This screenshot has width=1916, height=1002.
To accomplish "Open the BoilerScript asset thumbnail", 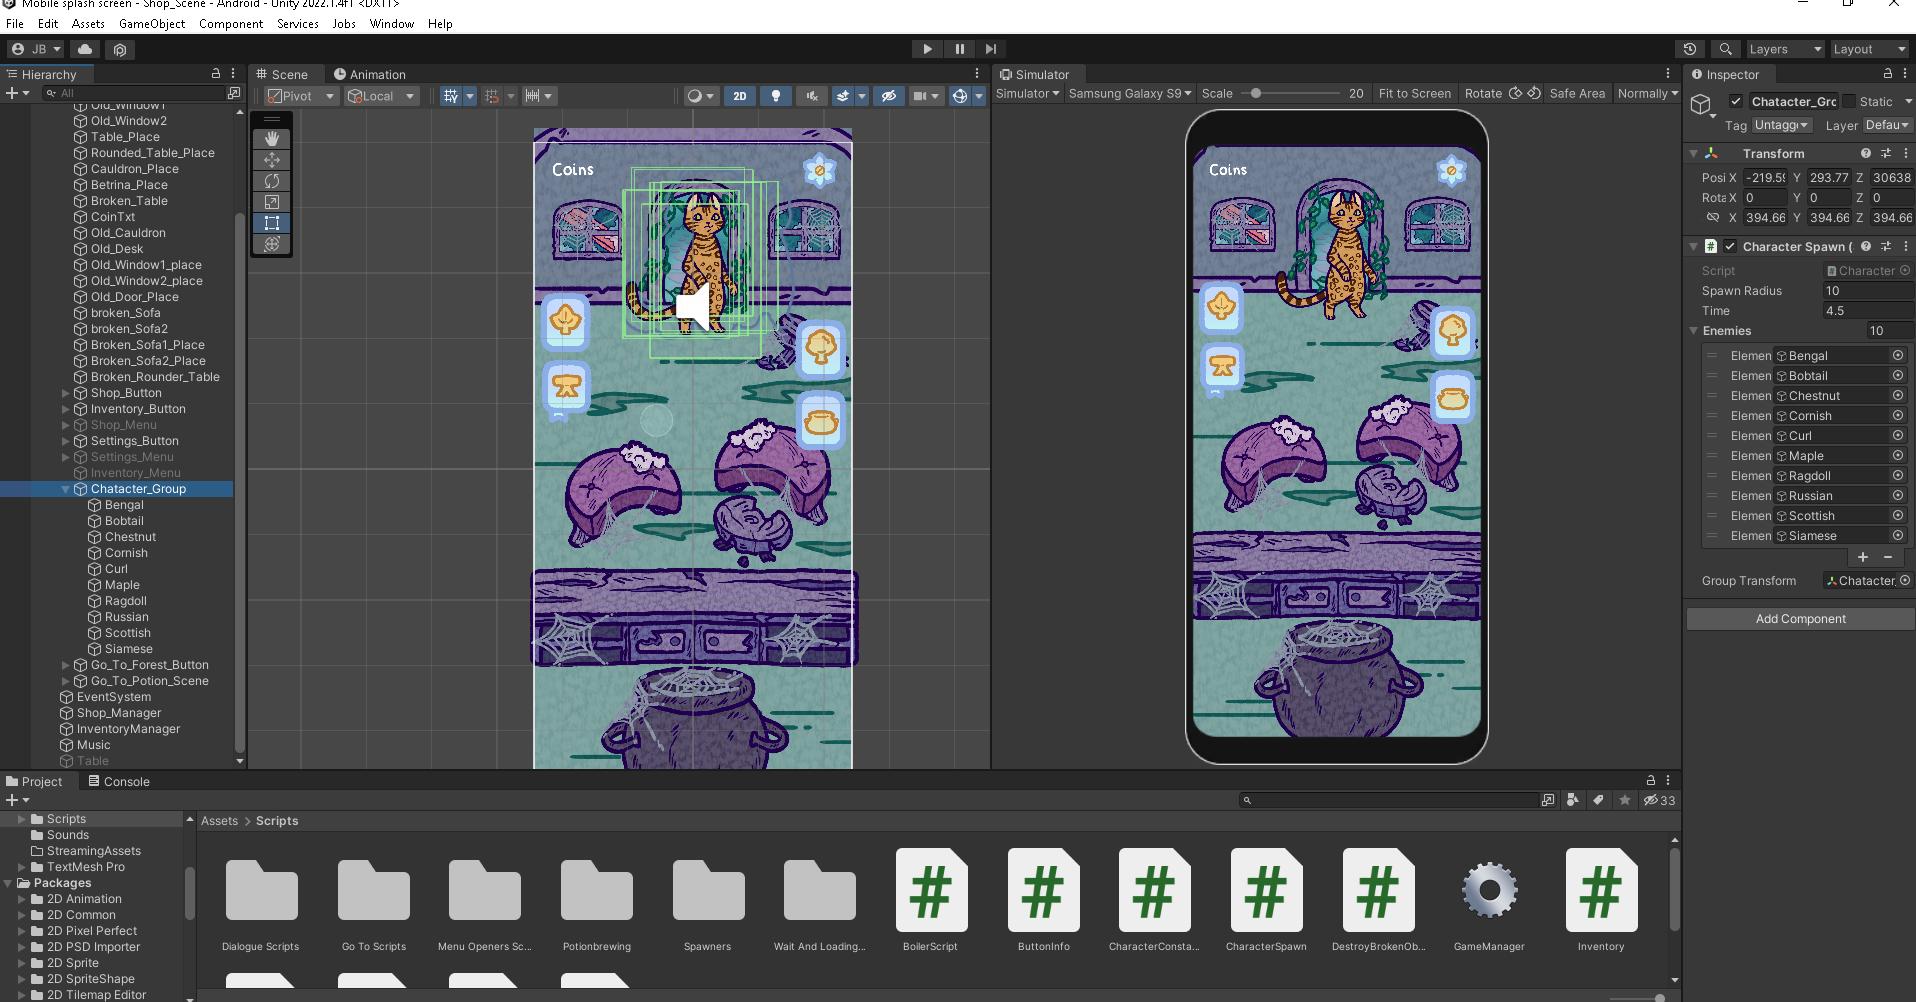I will click(x=931, y=890).
